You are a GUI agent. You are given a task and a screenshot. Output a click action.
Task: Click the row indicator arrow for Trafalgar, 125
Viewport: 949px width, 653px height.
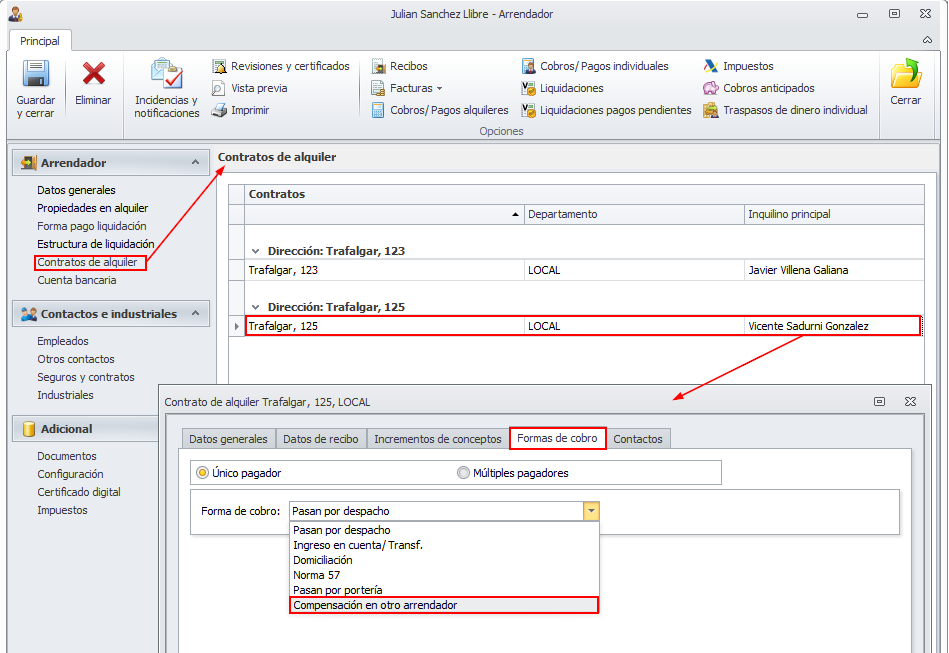(237, 326)
